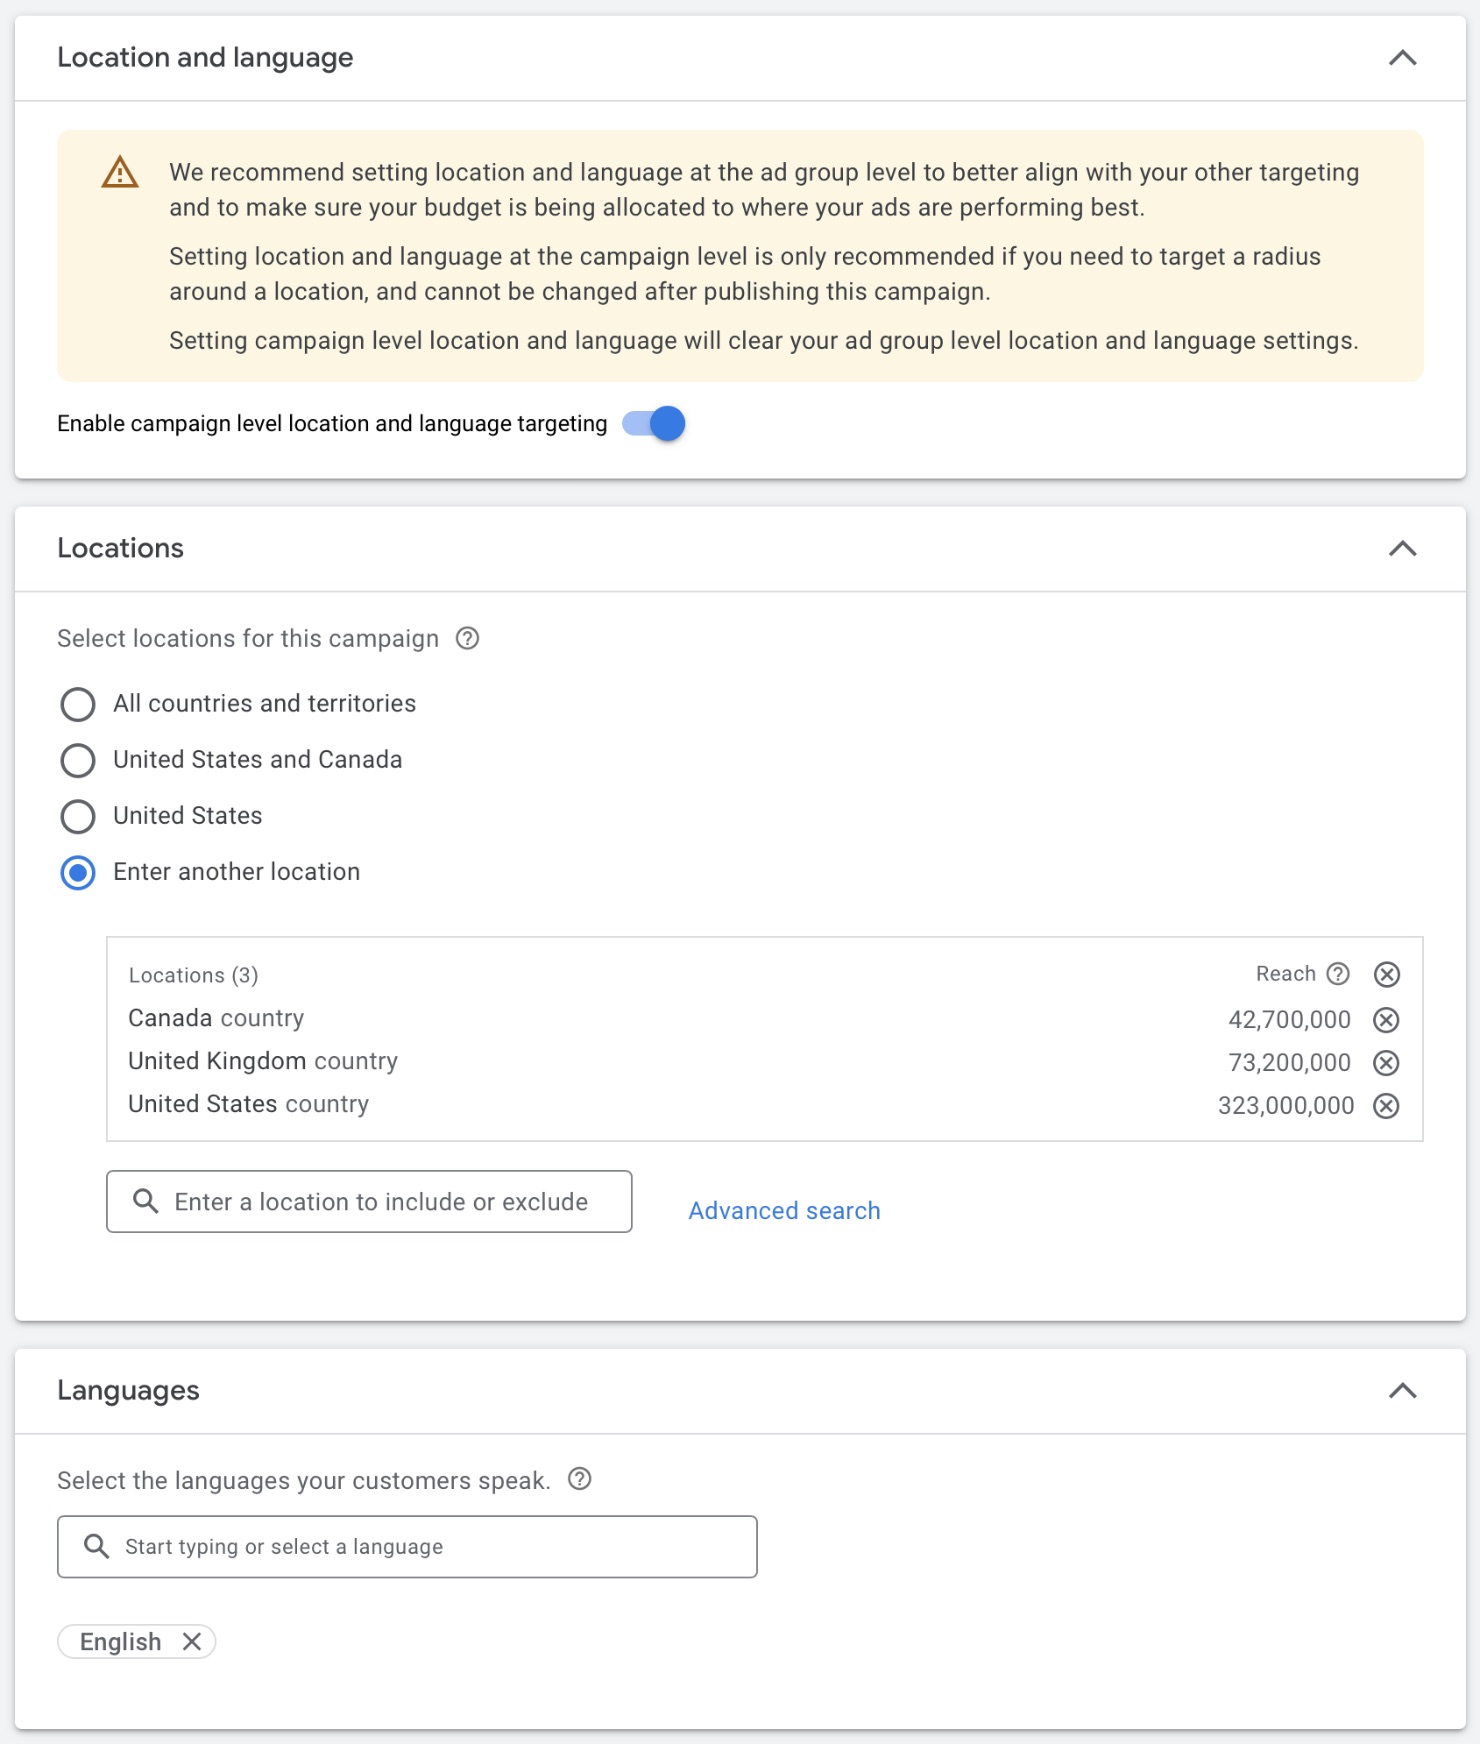Click help icon beside Select locations

467,638
